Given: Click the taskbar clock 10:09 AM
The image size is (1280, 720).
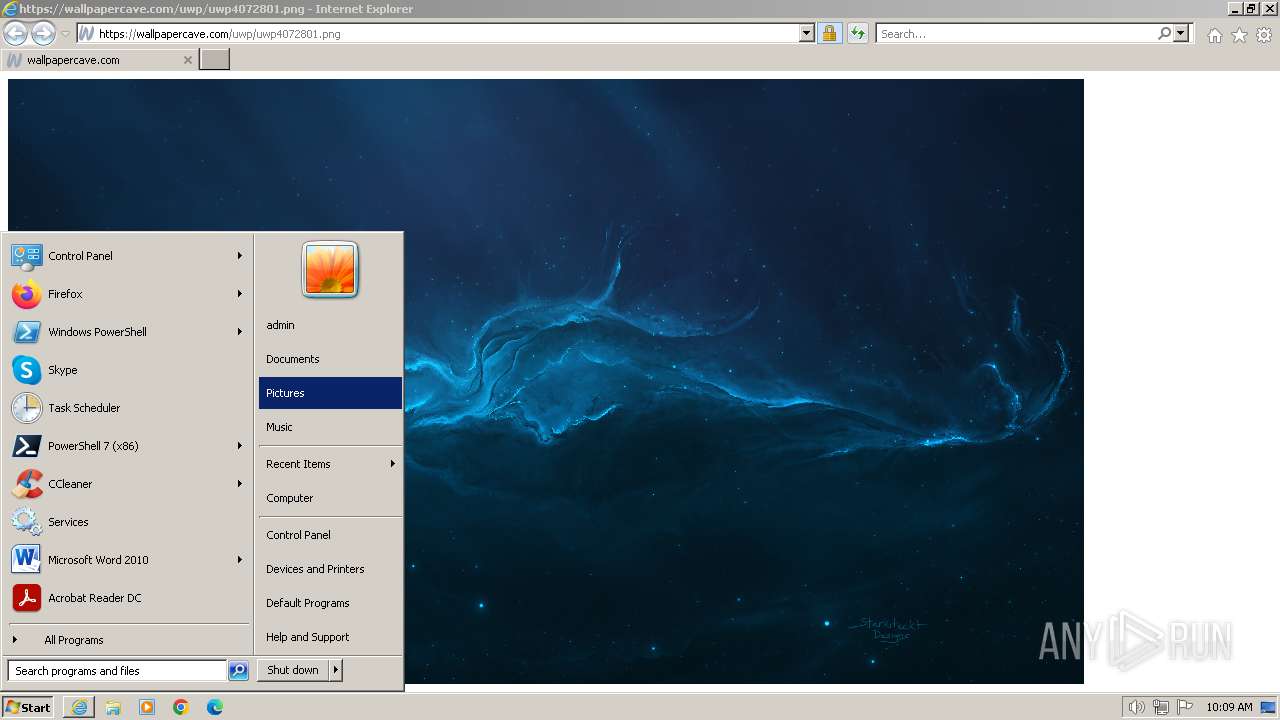Looking at the screenshot, I should pyautogui.click(x=1229, y=707).
